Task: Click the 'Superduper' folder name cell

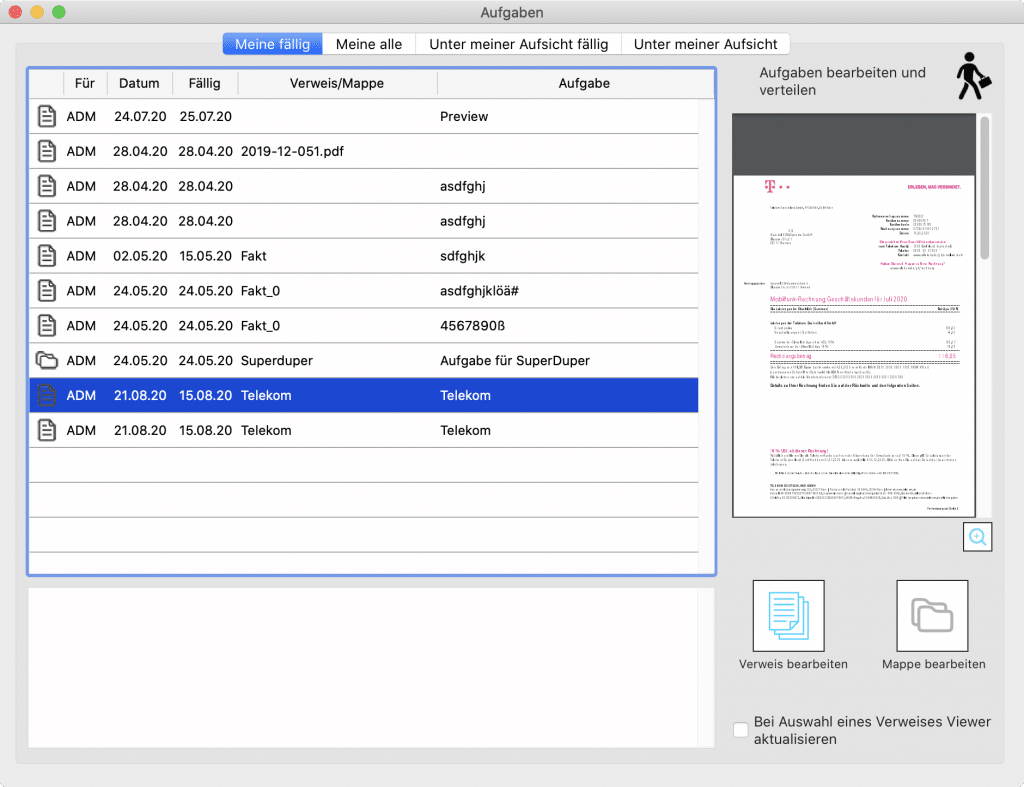Action: click(x=276, y=361)
